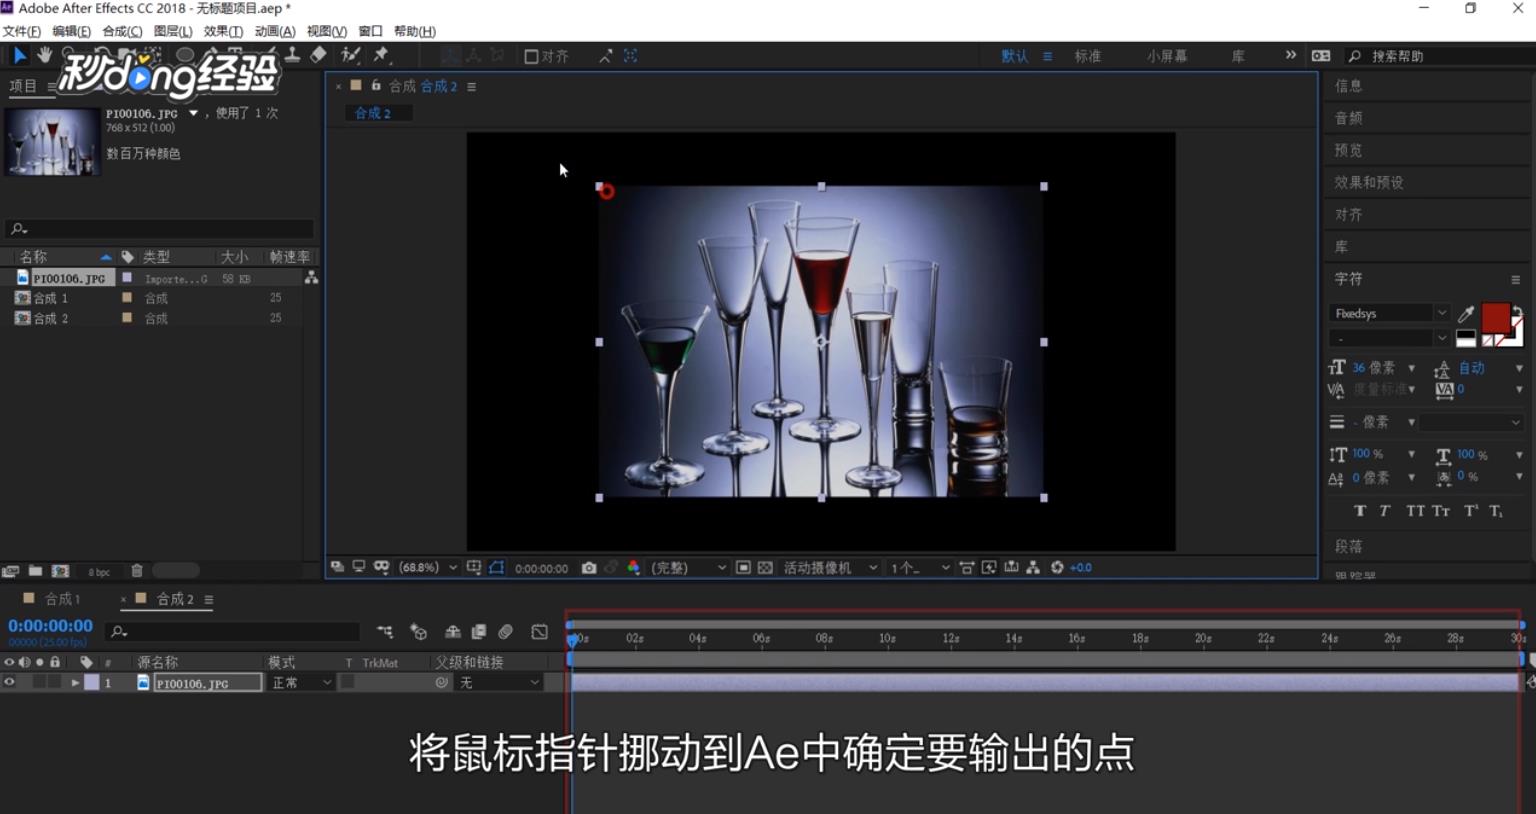The width and height of the screenshot is (1536, 814).
Task: Open the 合成 menu
Action: (x=122, y=31)
